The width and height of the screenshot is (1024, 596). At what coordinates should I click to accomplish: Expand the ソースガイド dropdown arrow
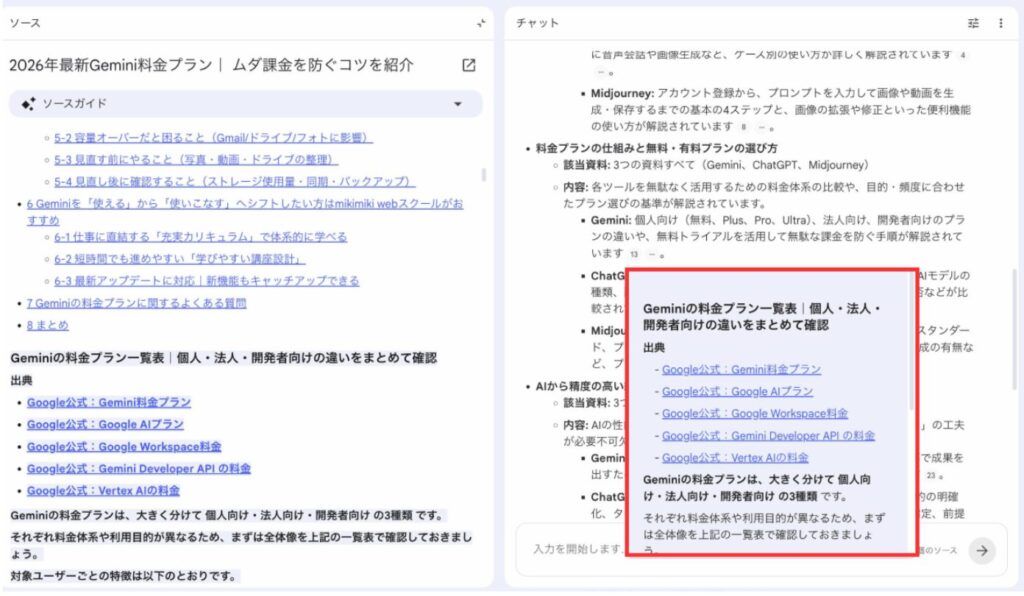[458, 104]
